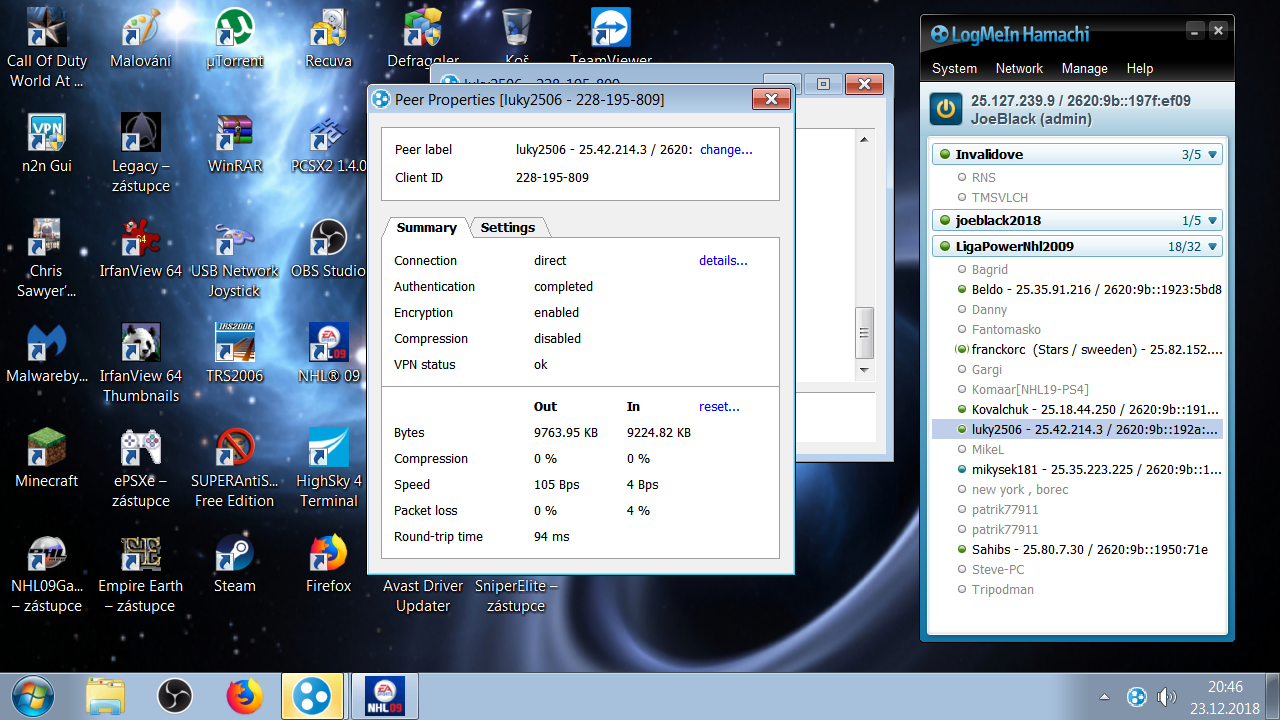Toggle the LigaPowerNhl2009 network status dot
This screenshot has height=720, width=1280.
(944, 247)
